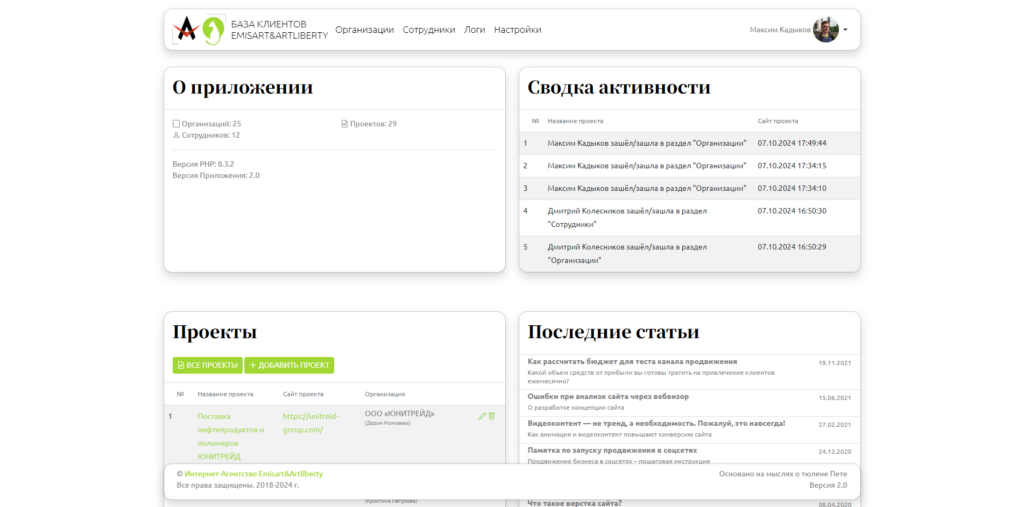
Task: Click the red-black A logo icon
Action: [185, 29]
